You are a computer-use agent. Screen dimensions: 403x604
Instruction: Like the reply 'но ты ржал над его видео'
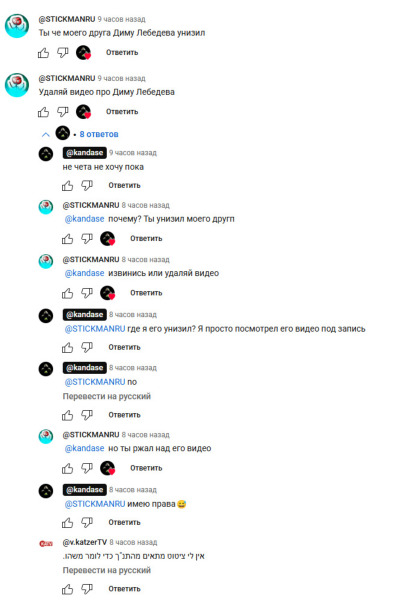(x=67, y=468)
